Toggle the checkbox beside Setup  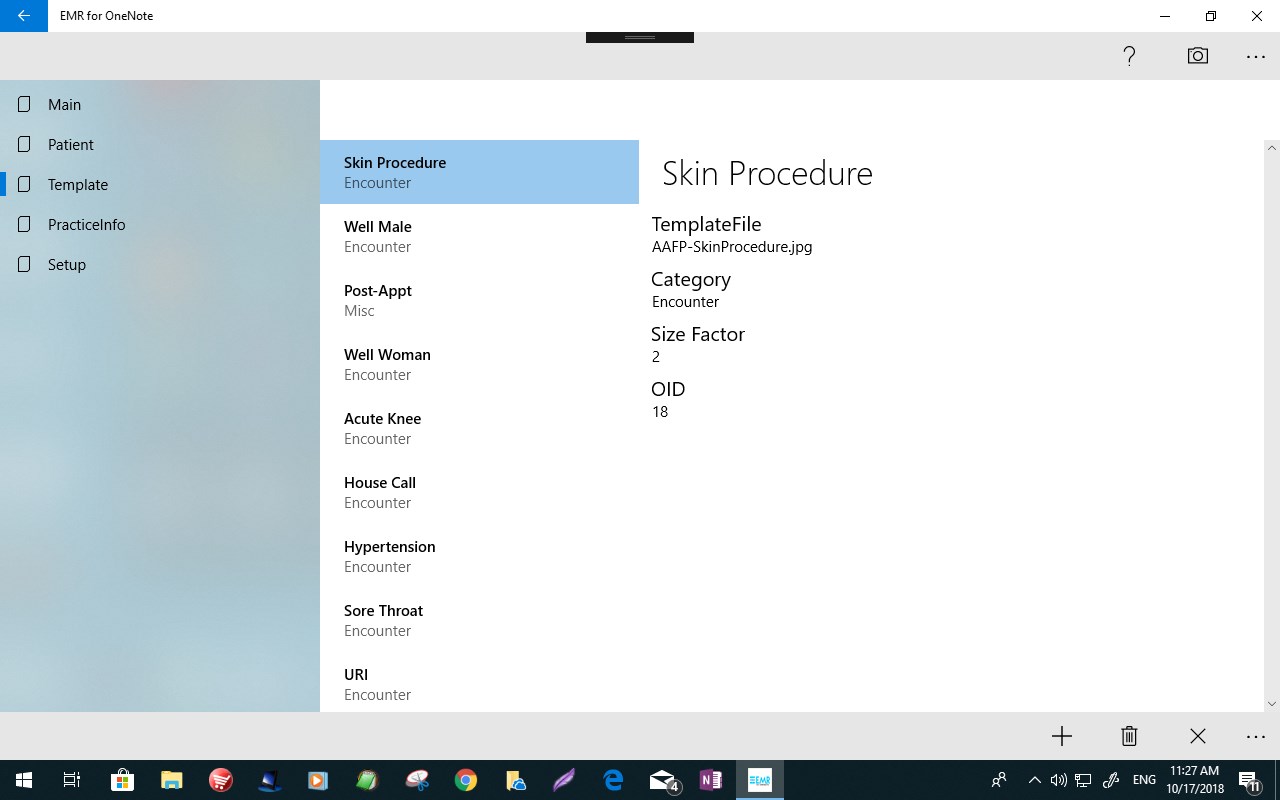click(x=22, y=264)
